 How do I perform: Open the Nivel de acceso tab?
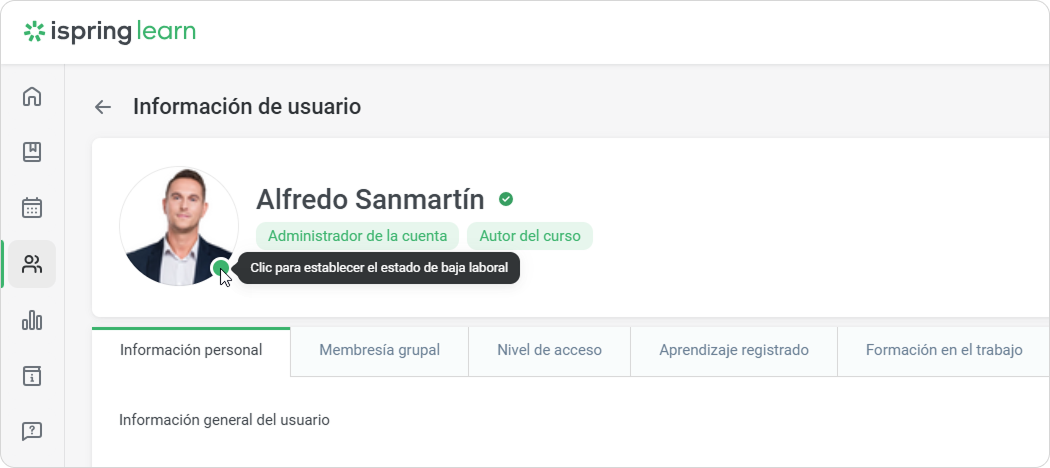point(549,350)
